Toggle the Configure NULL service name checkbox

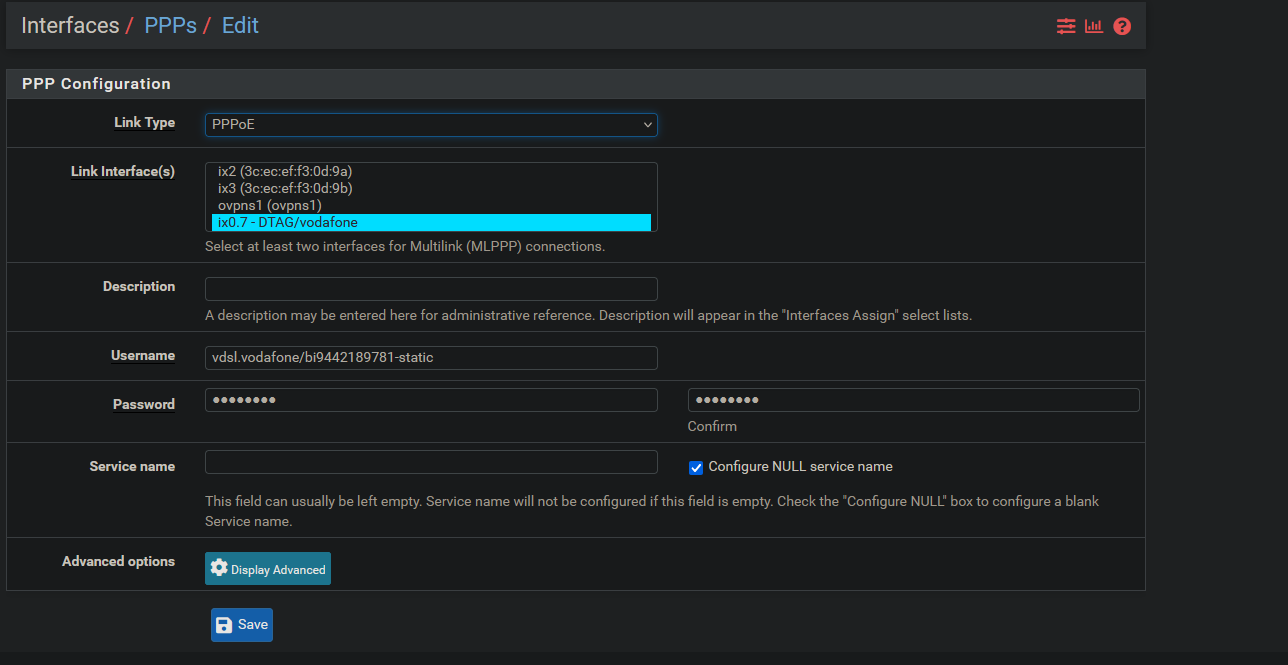(x=696, y=468)
